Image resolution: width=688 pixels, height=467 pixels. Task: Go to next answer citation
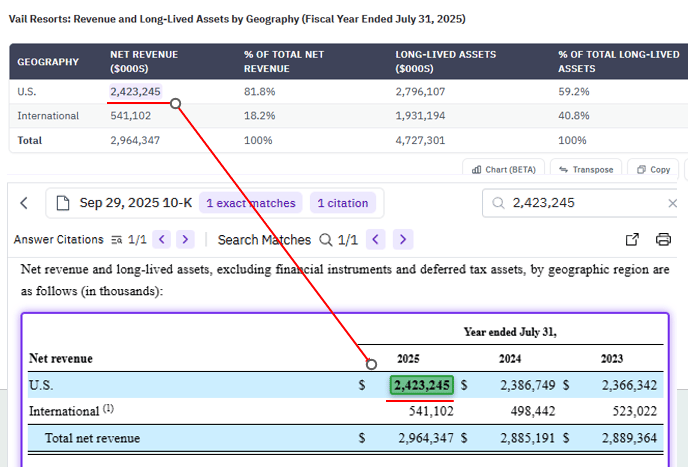pos(186,239)
